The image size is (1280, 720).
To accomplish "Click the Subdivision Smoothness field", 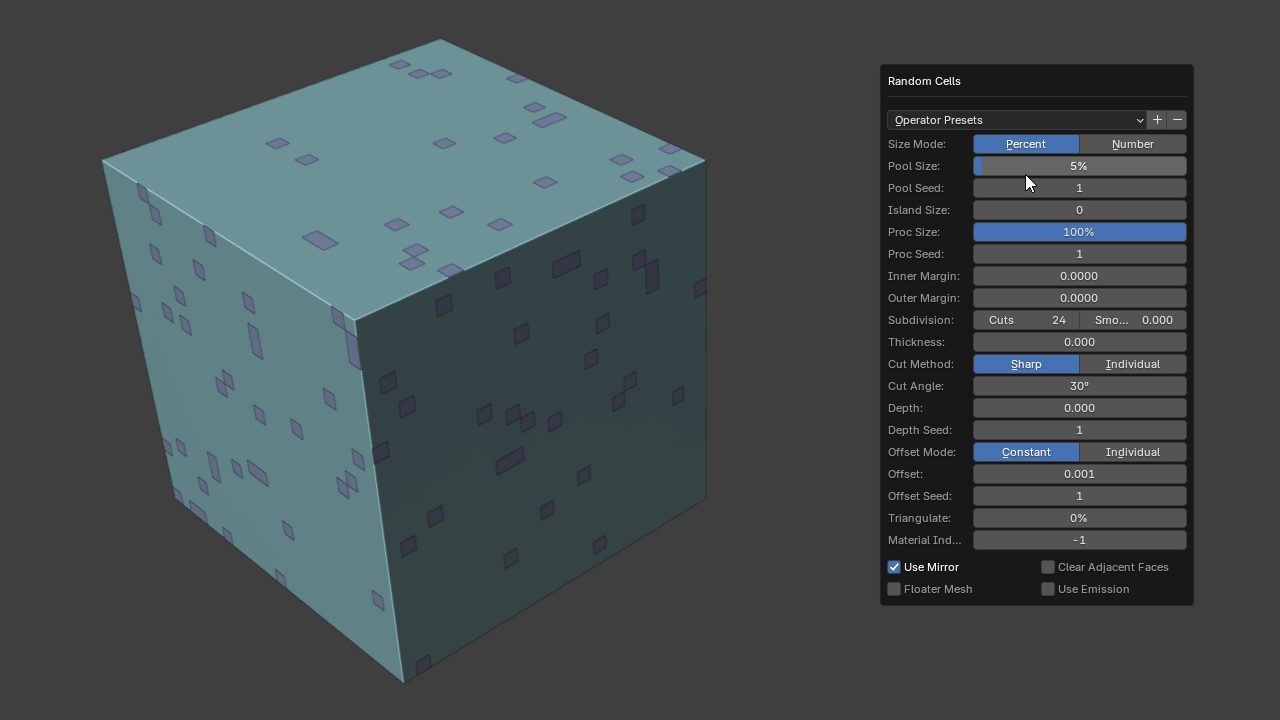I will point(1133,320).
